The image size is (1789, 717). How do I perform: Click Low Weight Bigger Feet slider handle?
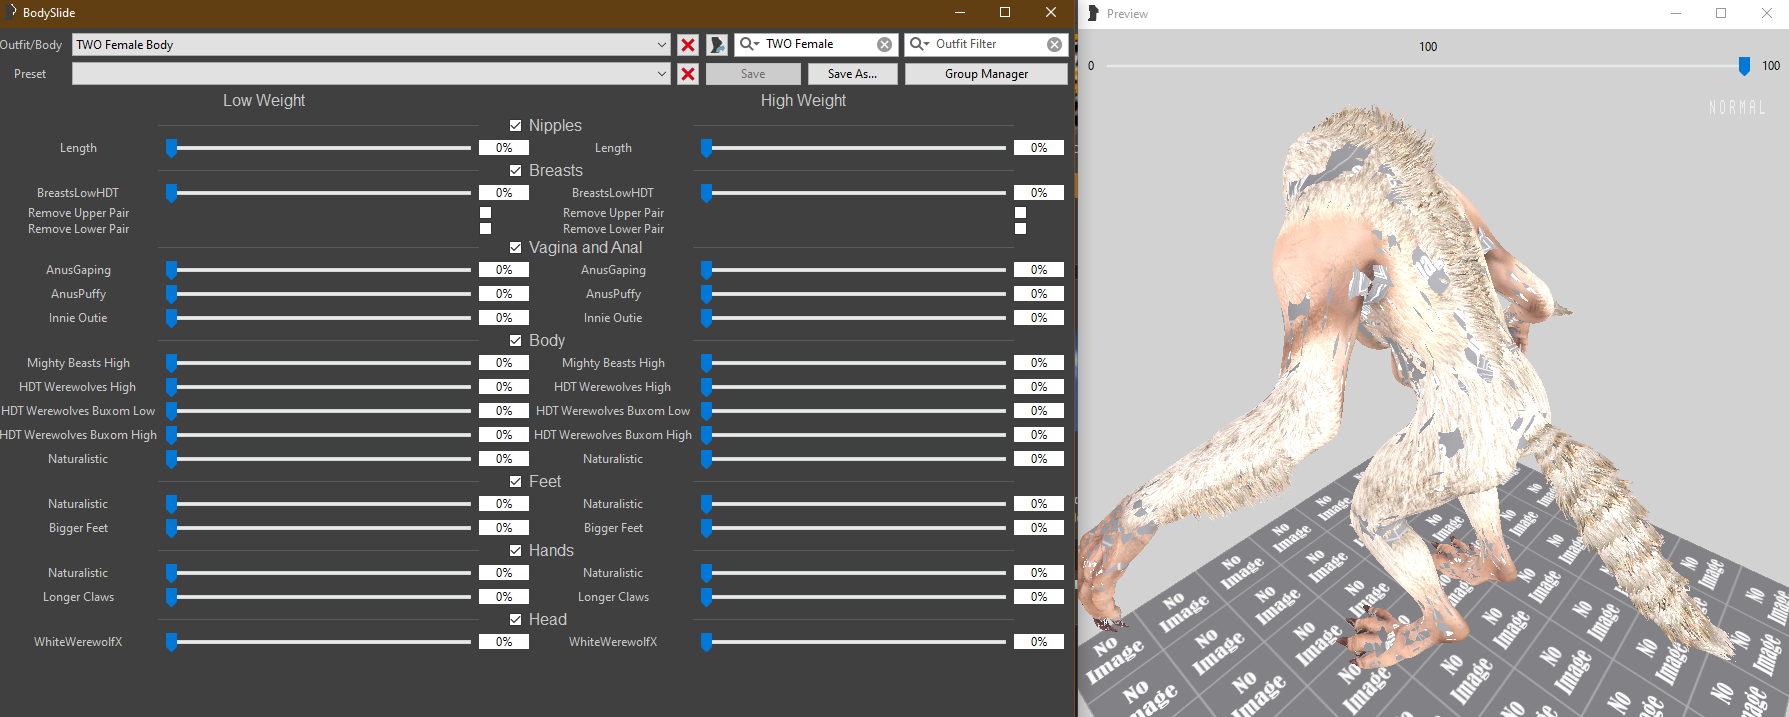172,528
